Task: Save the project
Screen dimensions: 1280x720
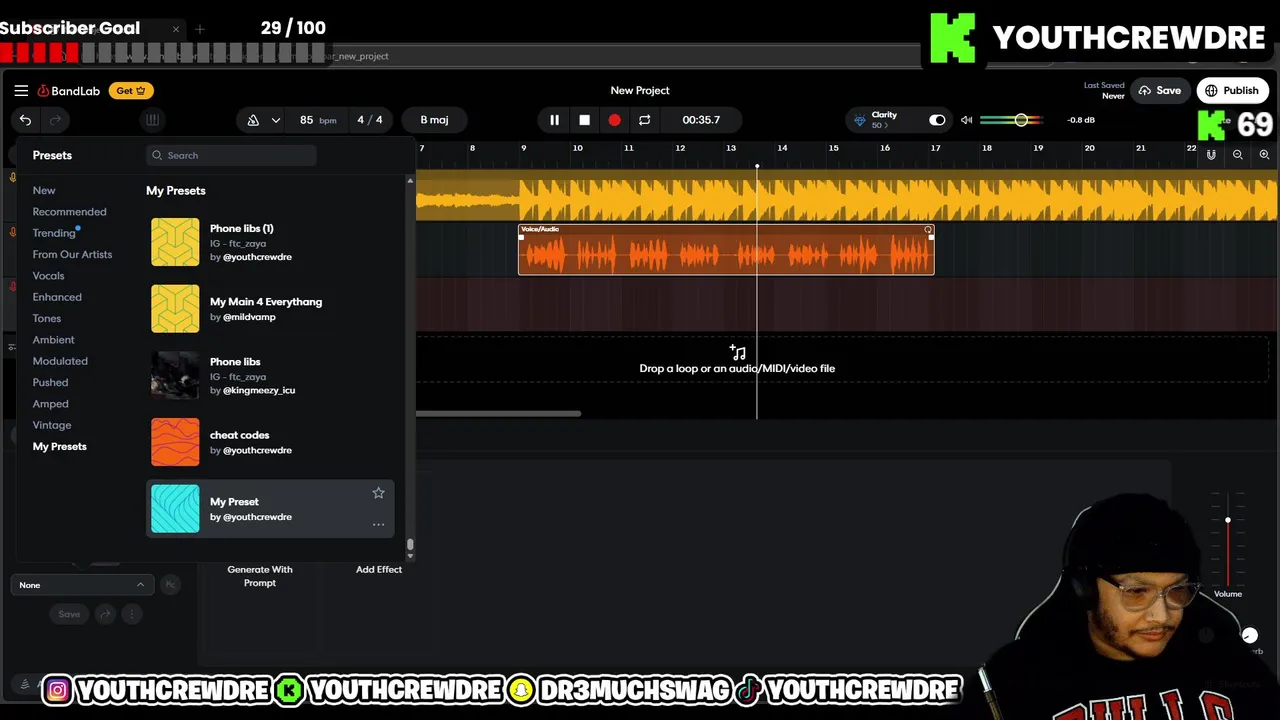Action: pyautogui.click(x=1159, y=90)
